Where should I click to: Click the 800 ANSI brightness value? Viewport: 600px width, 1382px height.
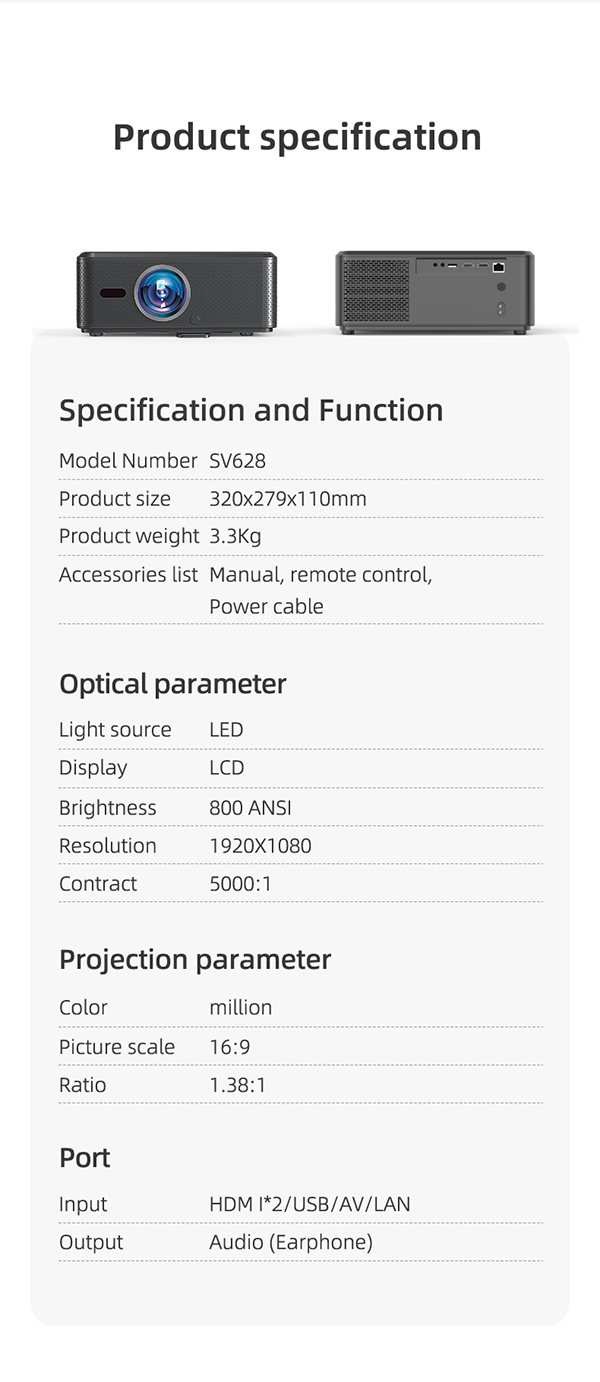click(250, 808)
